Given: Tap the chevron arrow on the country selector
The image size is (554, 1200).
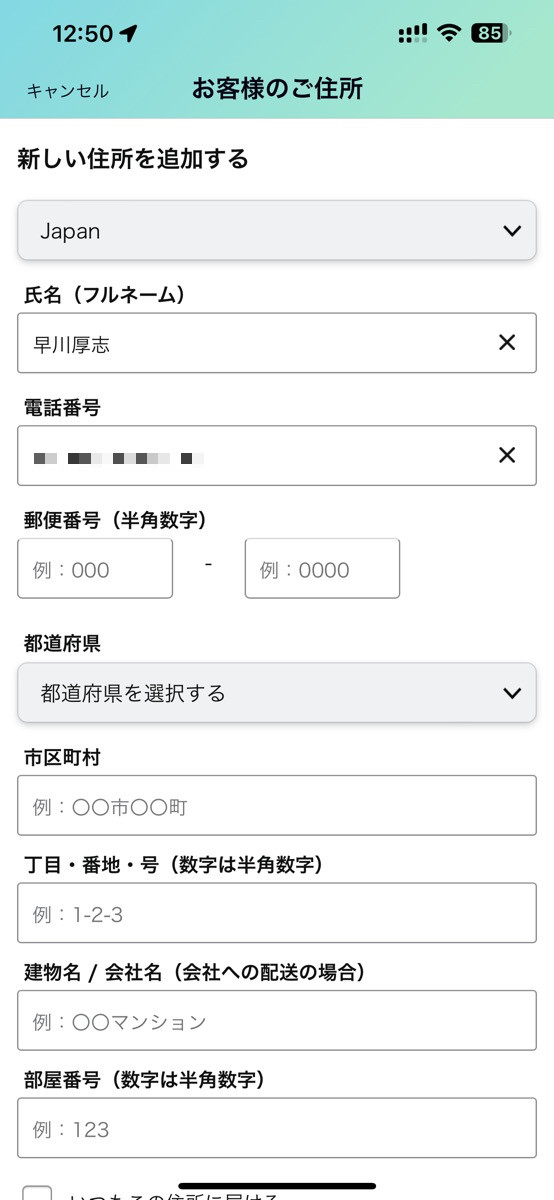Looking at the screenshot, I should tap(512, 231).
